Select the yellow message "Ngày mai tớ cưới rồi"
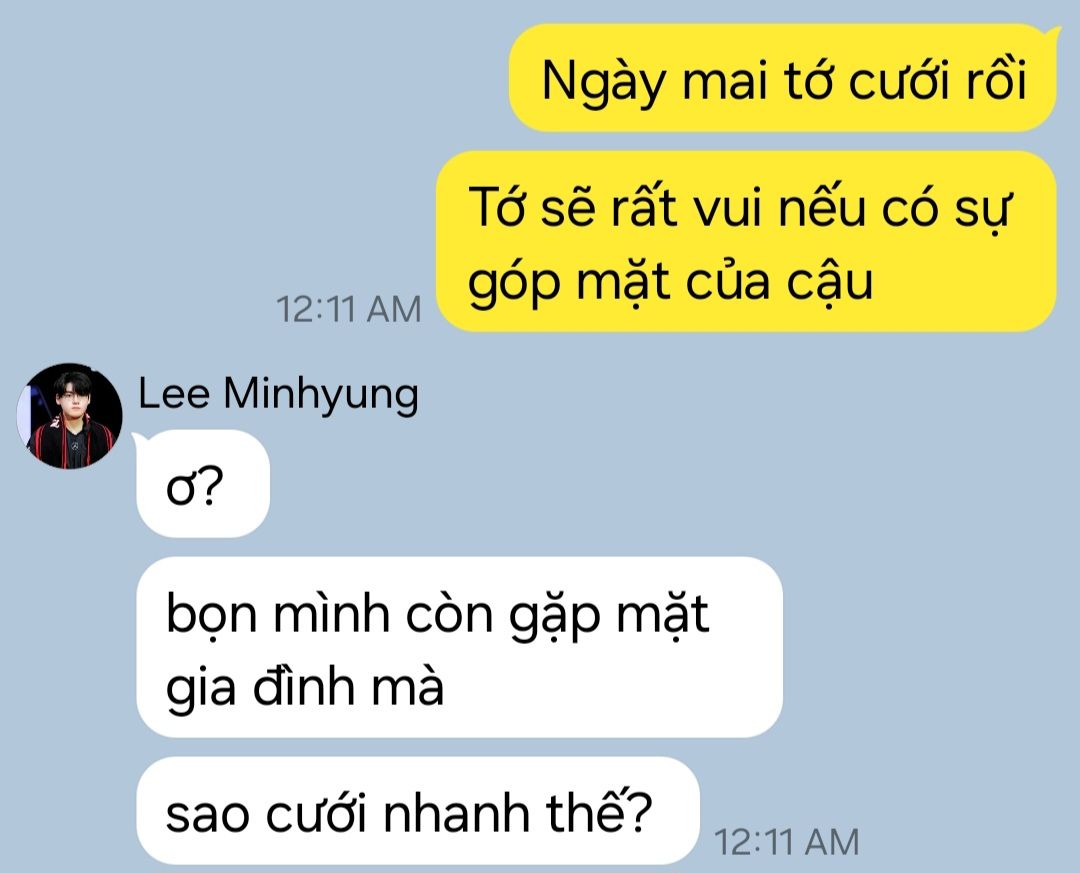1080x873 pixels. 782,78
